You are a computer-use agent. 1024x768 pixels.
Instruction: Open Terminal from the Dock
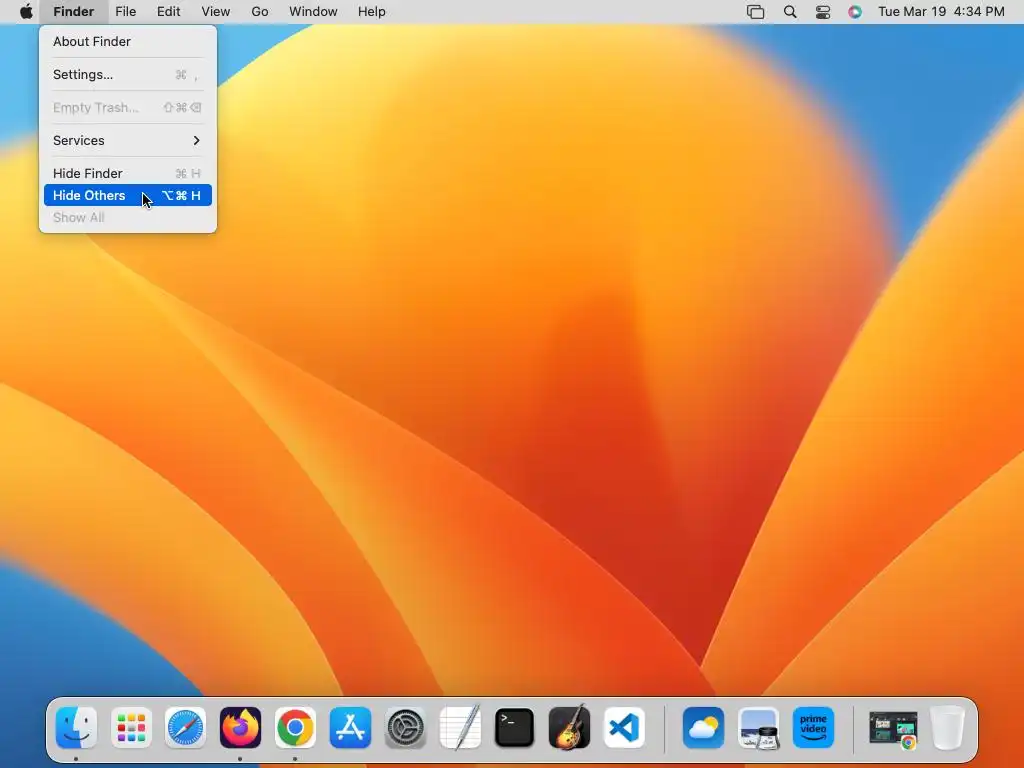click(515, 728)
